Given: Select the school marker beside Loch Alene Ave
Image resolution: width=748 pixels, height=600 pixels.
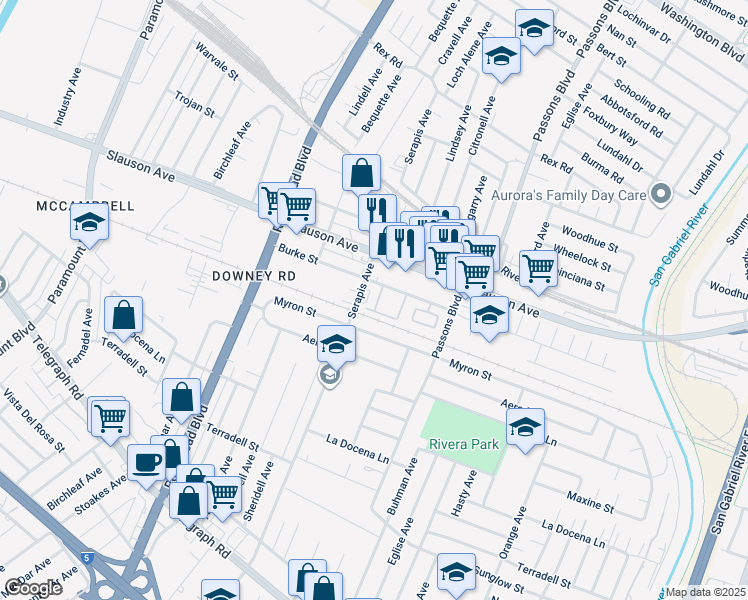Looking at the screenshot, I should (x=501, y=57).
